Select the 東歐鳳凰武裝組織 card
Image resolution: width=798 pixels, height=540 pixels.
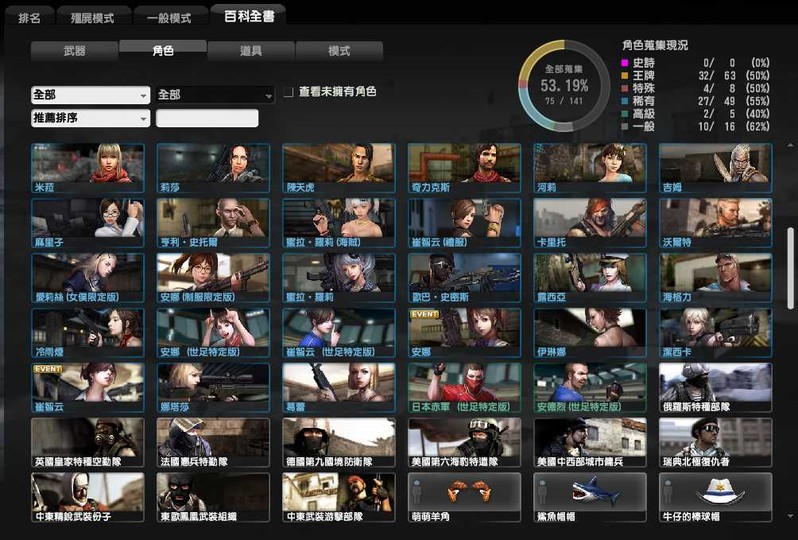[x=213, y=498]
